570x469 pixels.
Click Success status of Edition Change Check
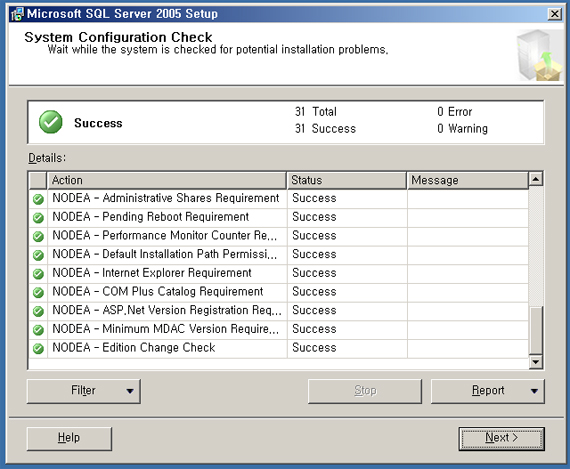(314, 348)
